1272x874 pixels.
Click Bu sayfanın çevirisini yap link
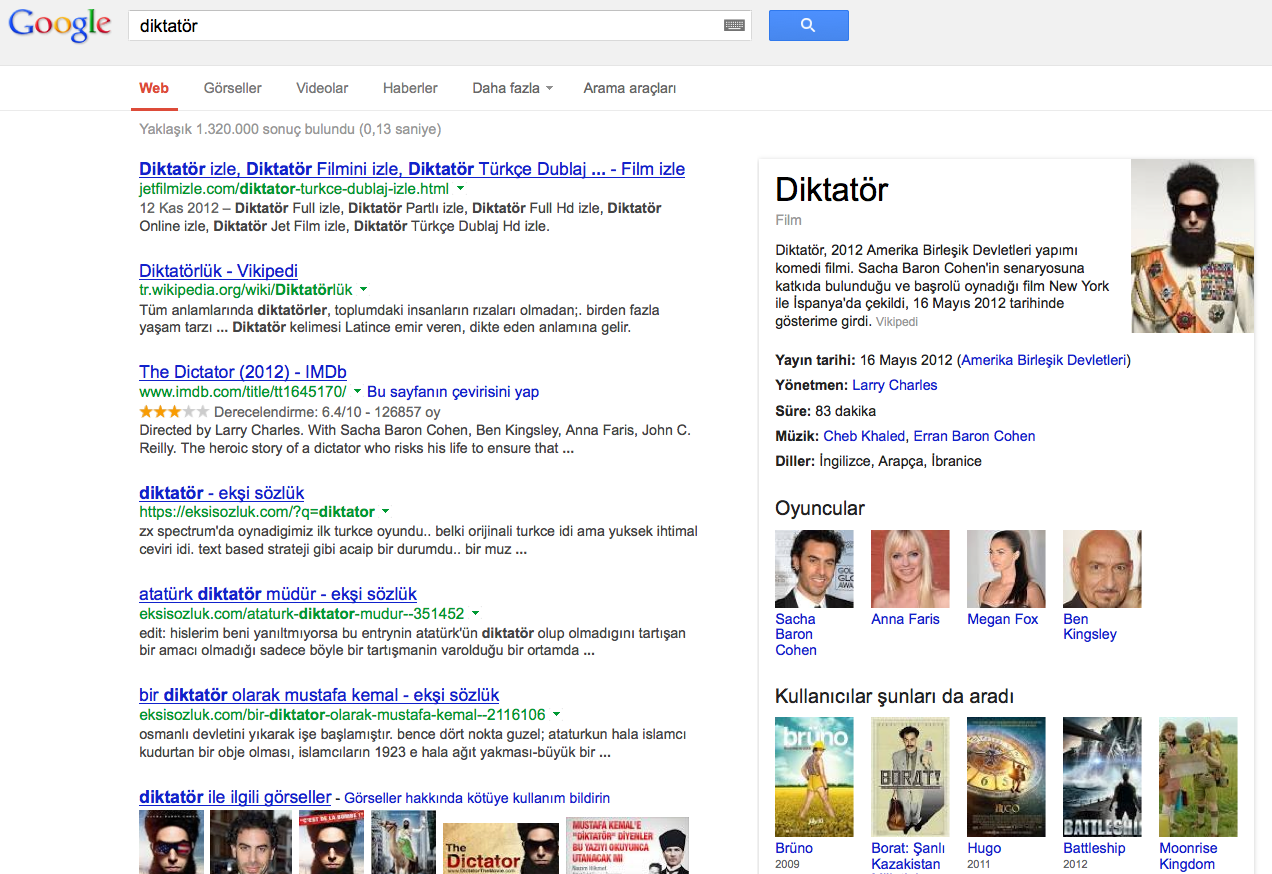(453, 392)
